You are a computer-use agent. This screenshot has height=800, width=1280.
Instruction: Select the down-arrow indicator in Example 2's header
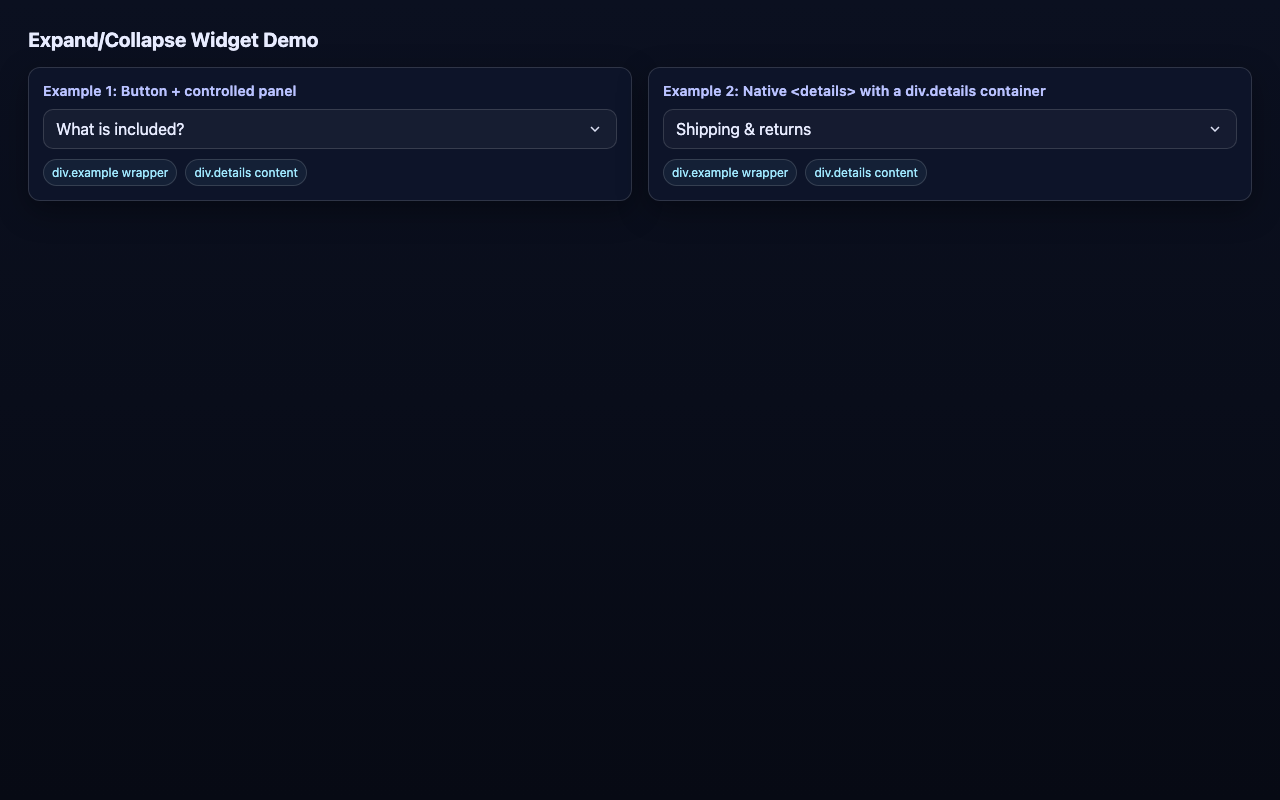point(1215,129)
